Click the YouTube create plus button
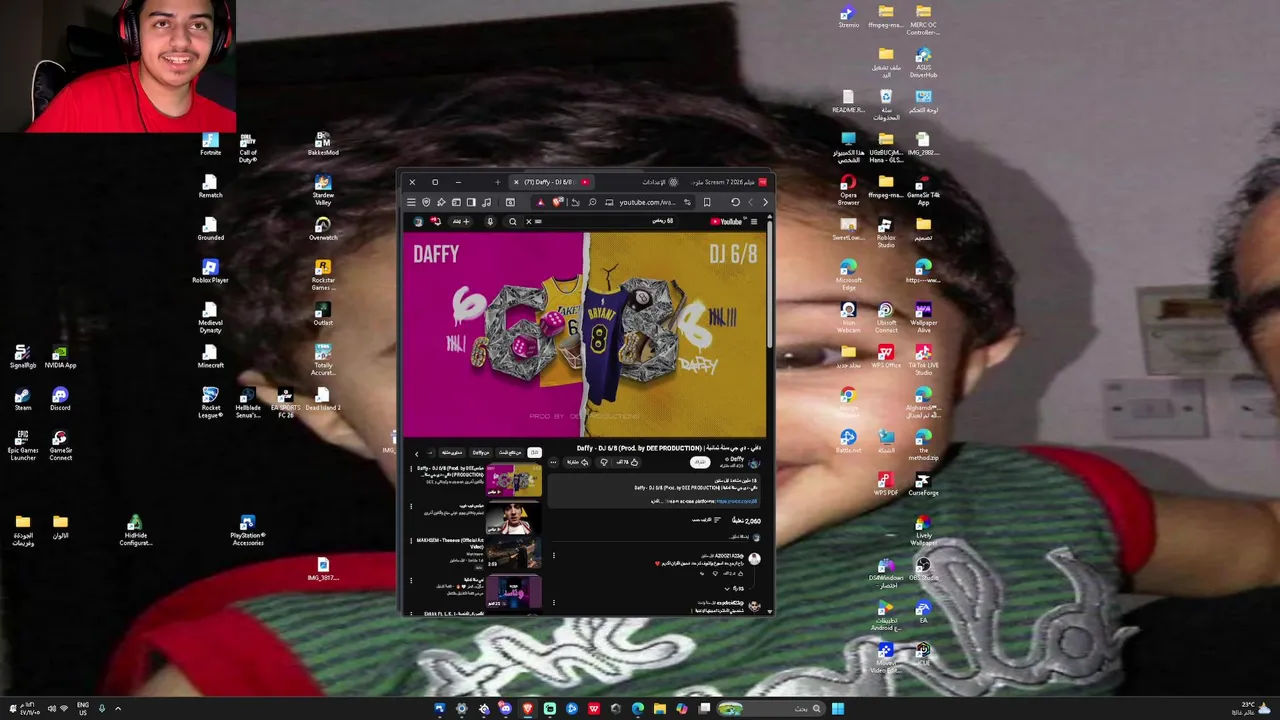1280x720 pixels. tap(461, 221)
